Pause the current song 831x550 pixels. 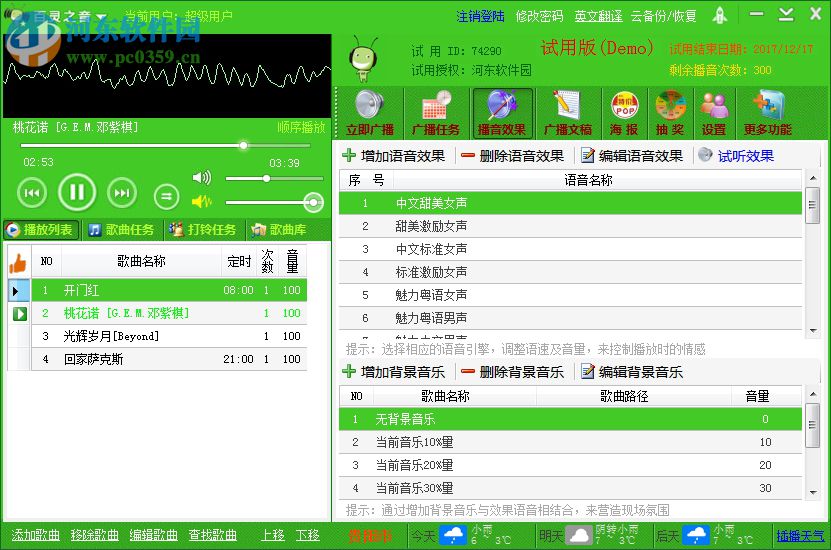coord(77,192)
